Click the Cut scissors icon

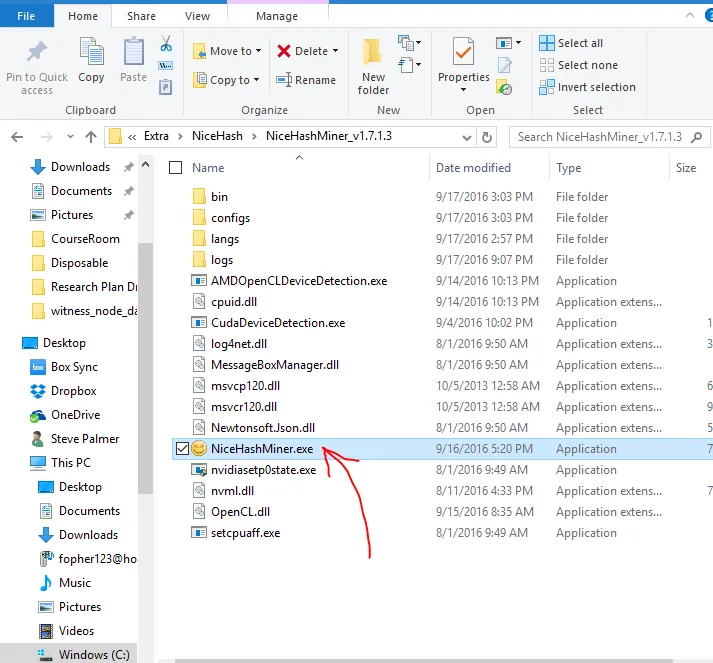(x=166, y=44)
